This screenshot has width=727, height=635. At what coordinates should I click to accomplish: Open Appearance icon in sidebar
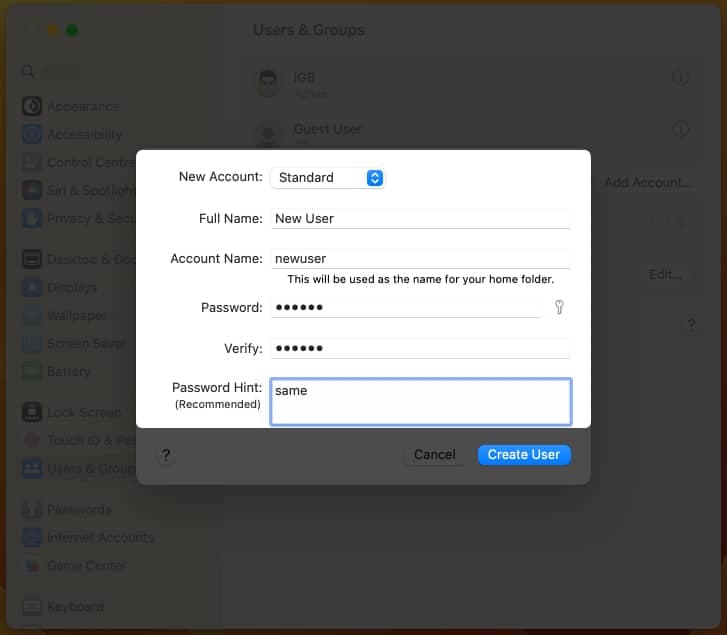(x=32, y=106)
